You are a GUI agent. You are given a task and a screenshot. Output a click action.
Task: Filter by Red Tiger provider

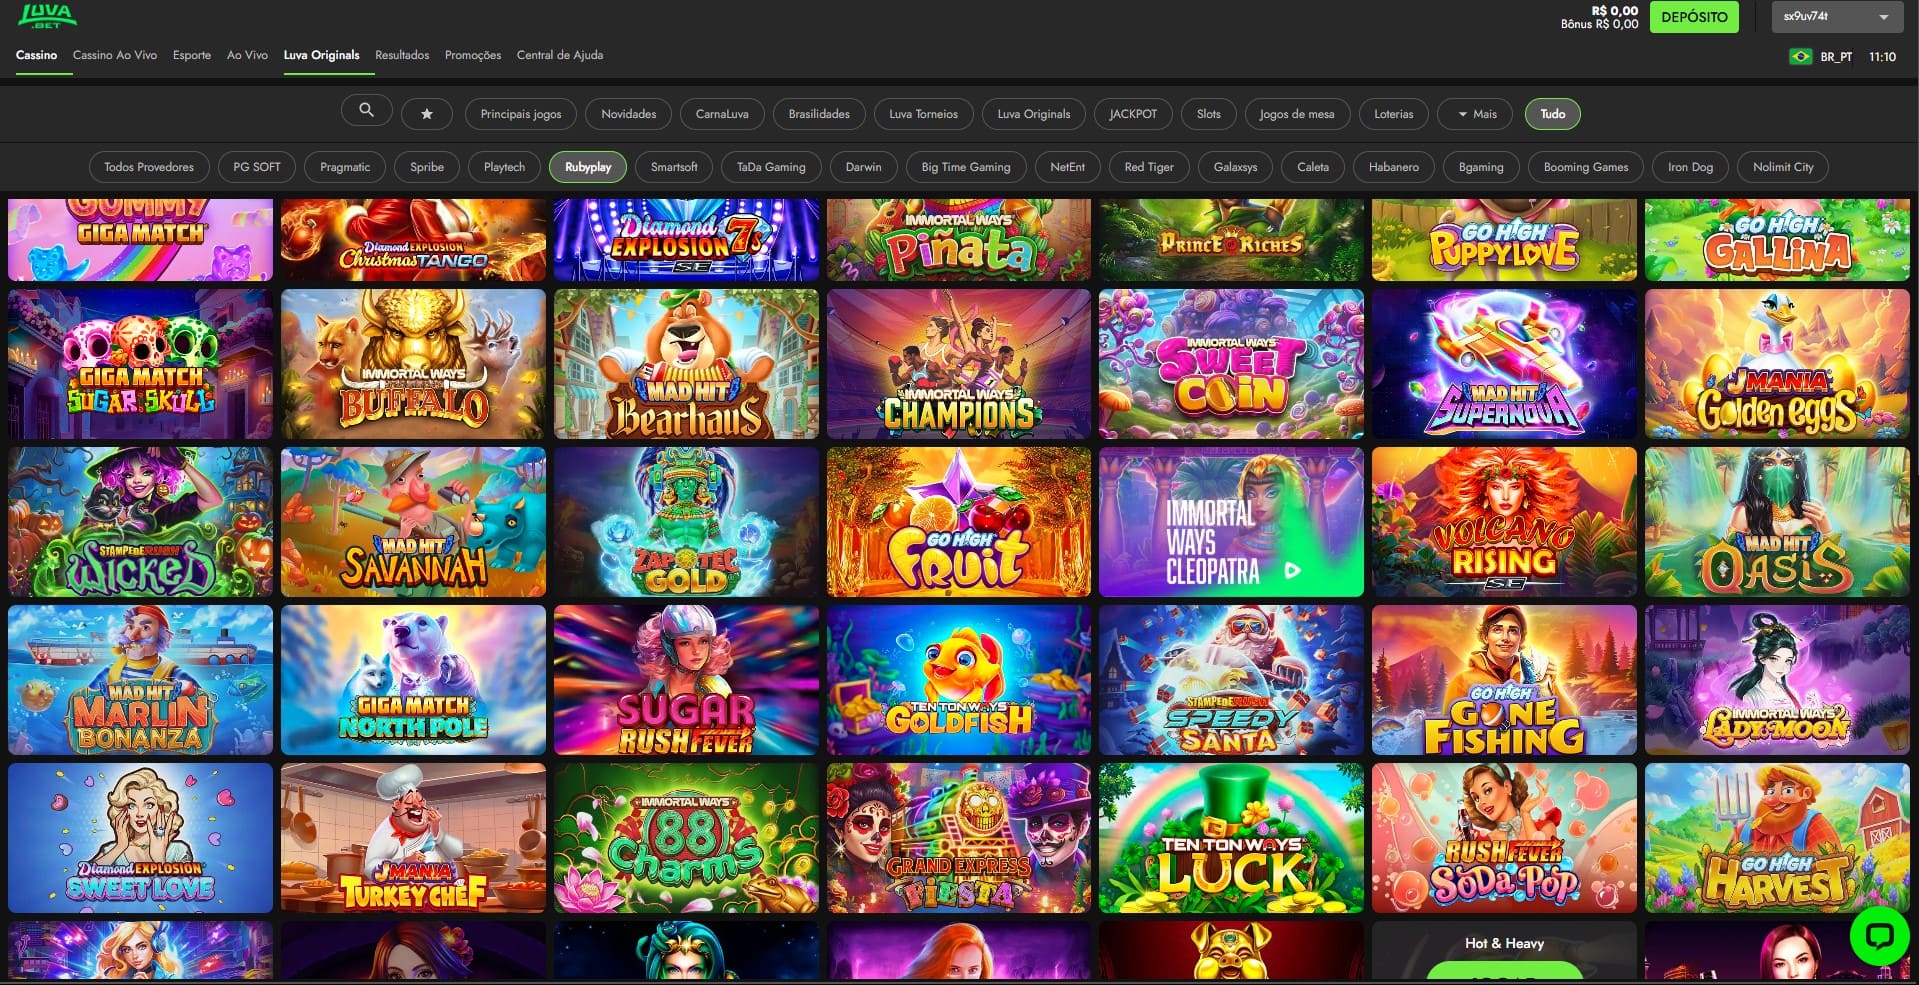[1149, 167]
